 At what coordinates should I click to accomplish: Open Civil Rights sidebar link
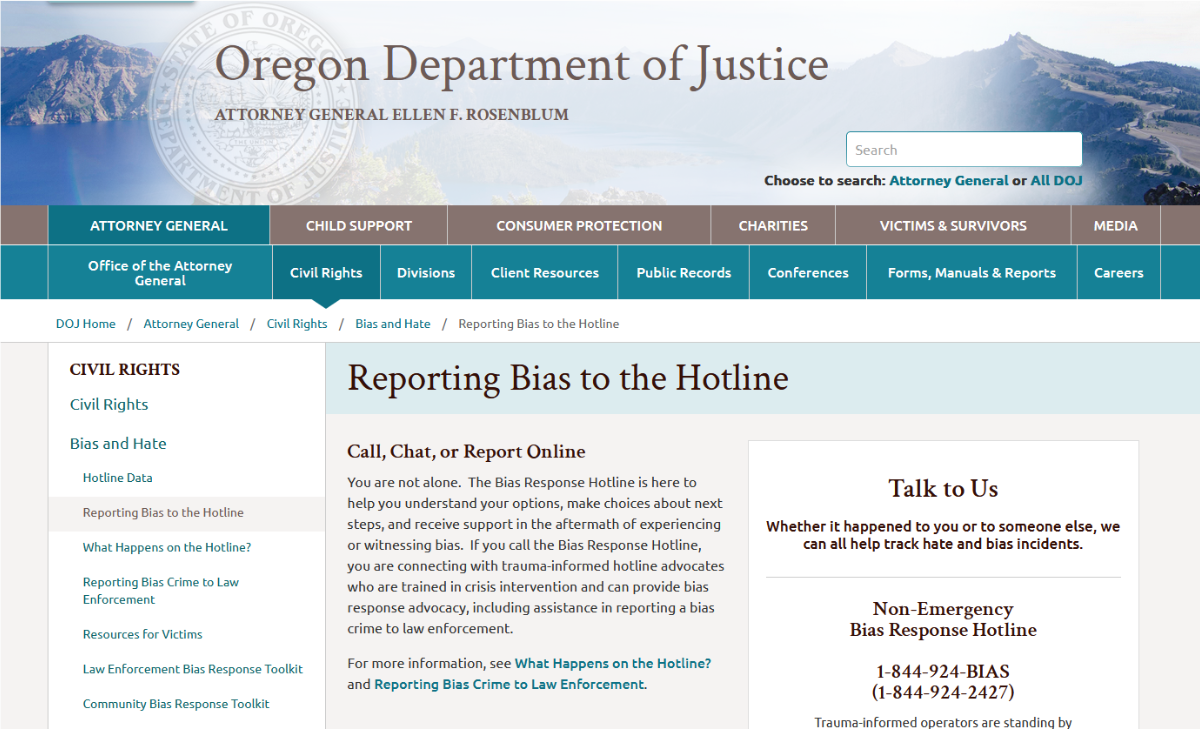point(109,405)
